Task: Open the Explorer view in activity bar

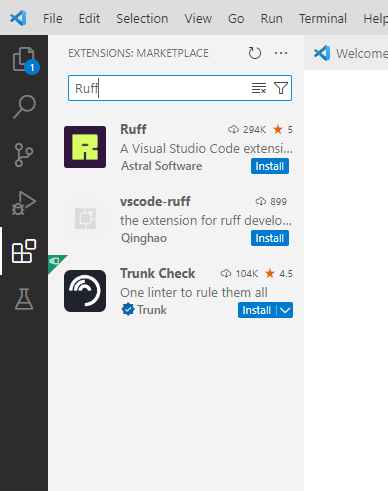Action: pos(24,59)
